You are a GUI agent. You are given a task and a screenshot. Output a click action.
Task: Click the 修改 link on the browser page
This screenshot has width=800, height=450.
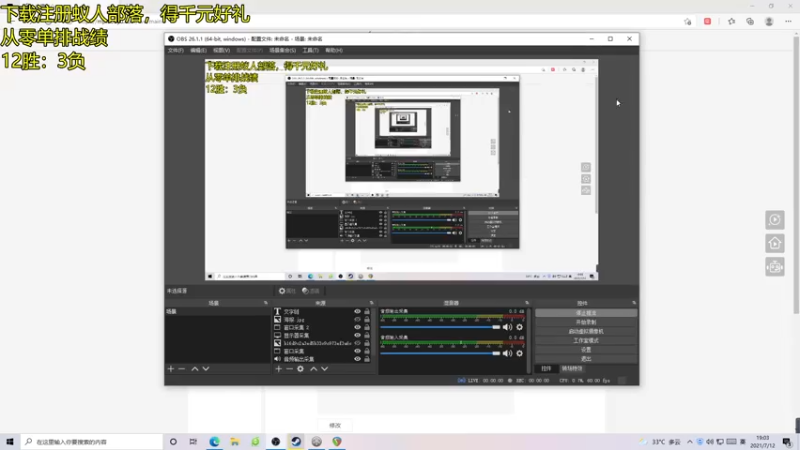click(x=335, y=426)
